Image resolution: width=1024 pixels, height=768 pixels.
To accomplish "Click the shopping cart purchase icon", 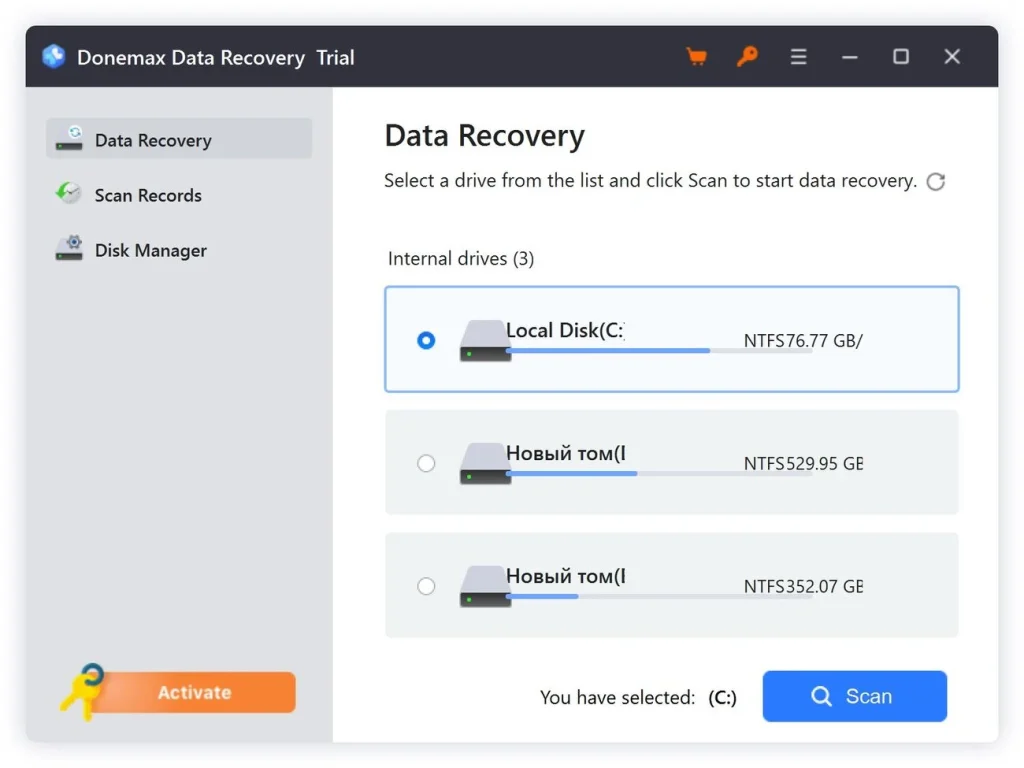I will (696, 57).
